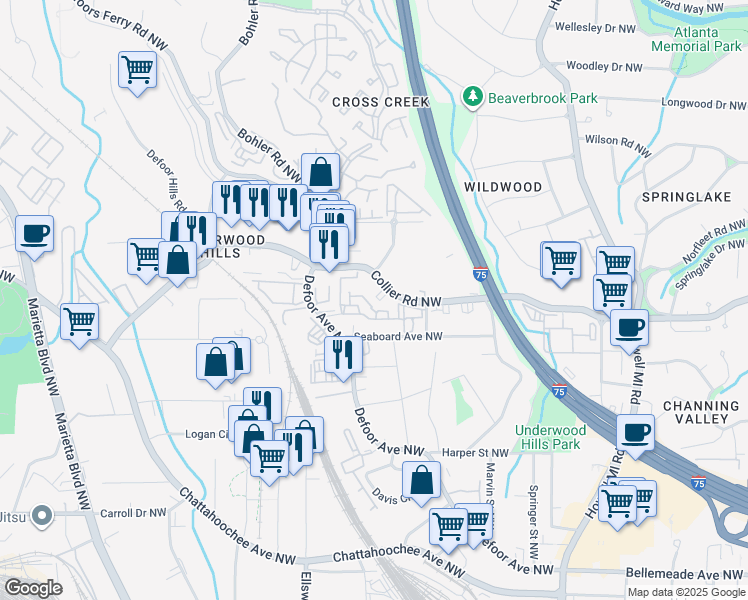Select the Atlanta Memorial Park label

pyautogui.click(x=698, y=39)
